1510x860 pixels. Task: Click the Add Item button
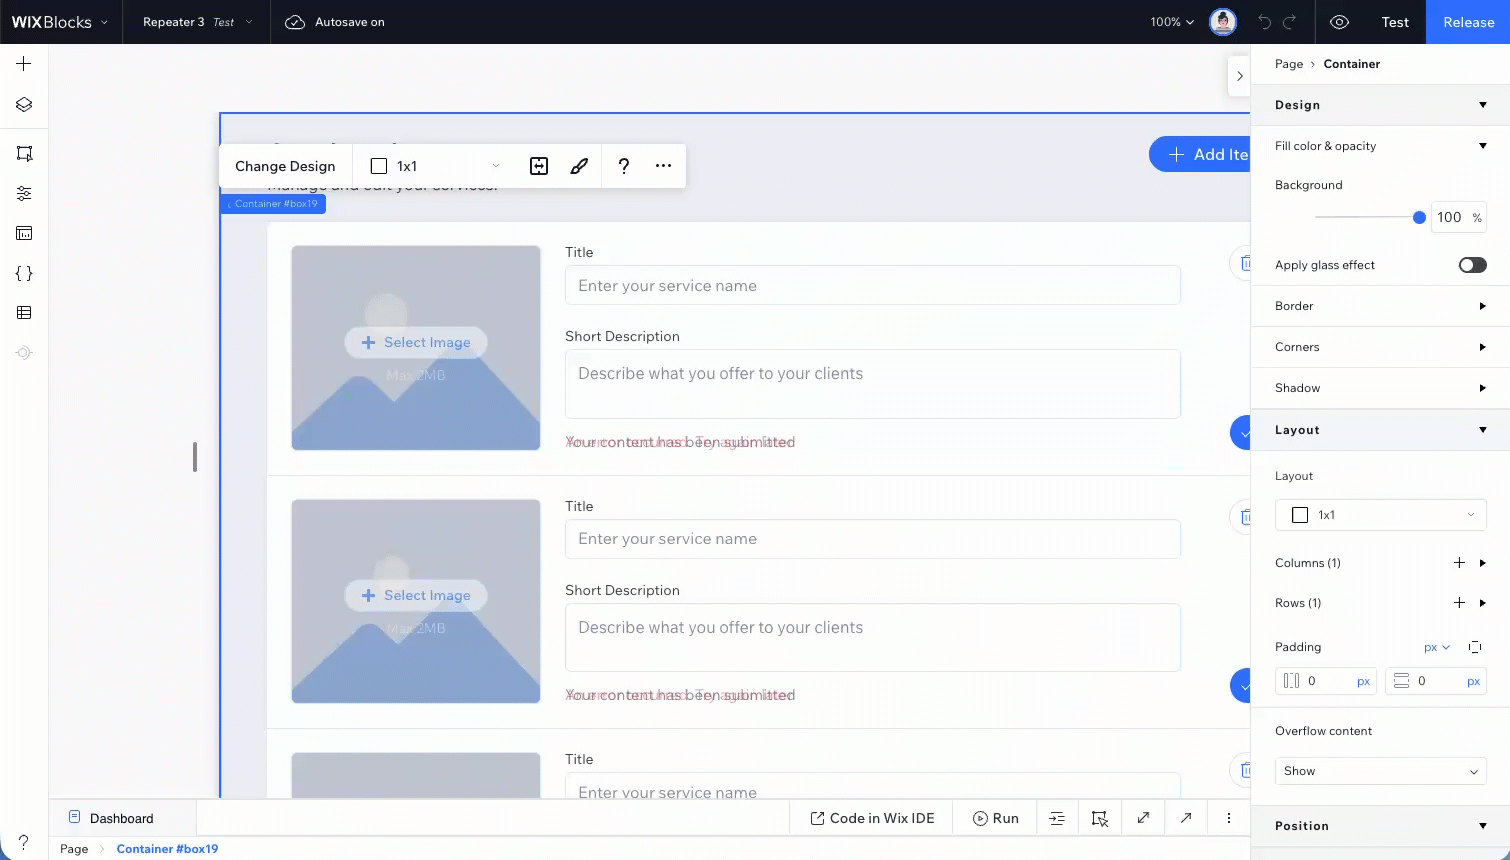tap(1200, 154)
